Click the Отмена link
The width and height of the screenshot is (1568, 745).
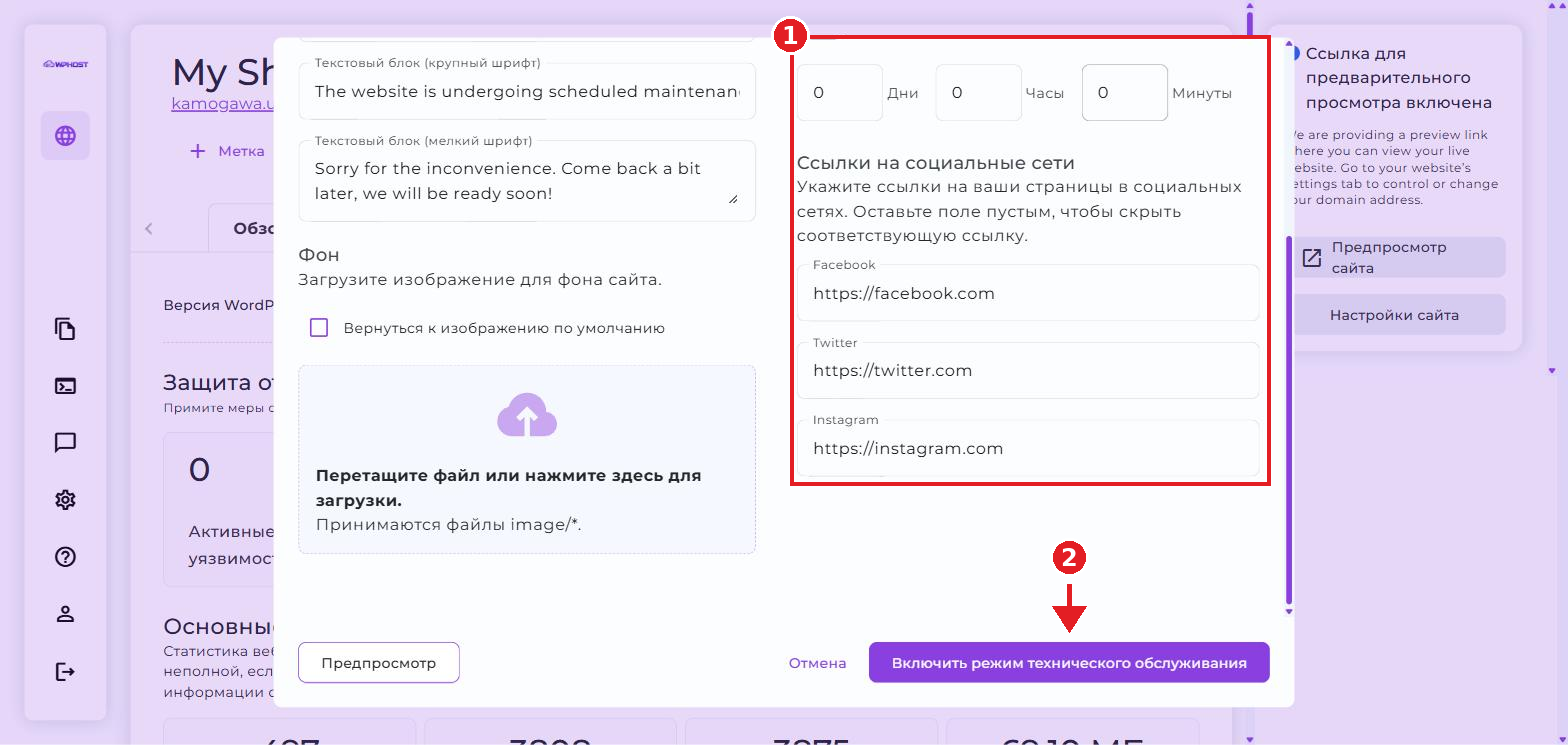click(817, 663)
